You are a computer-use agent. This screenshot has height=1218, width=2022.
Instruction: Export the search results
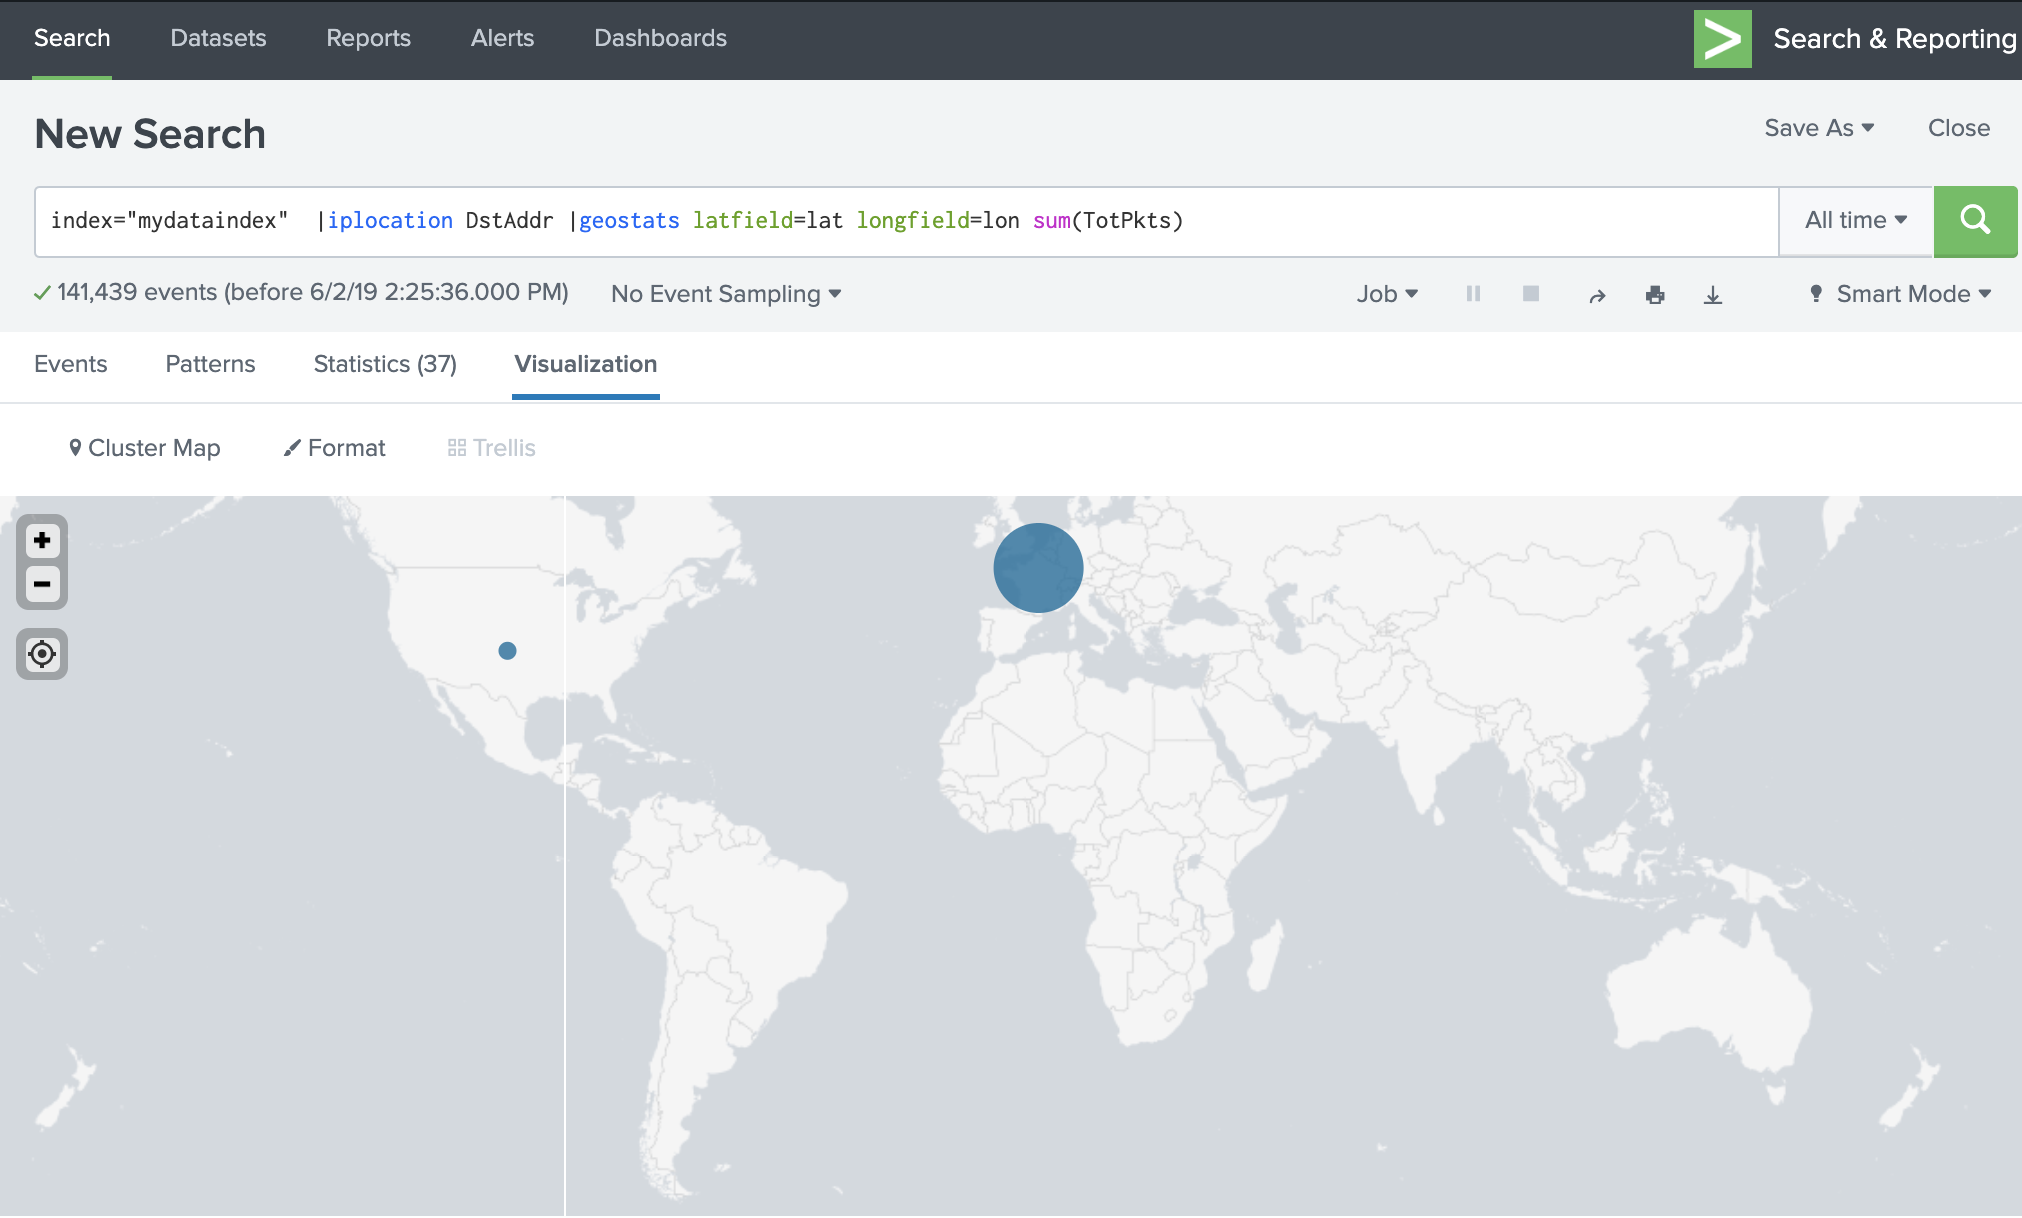point(1714,294)
